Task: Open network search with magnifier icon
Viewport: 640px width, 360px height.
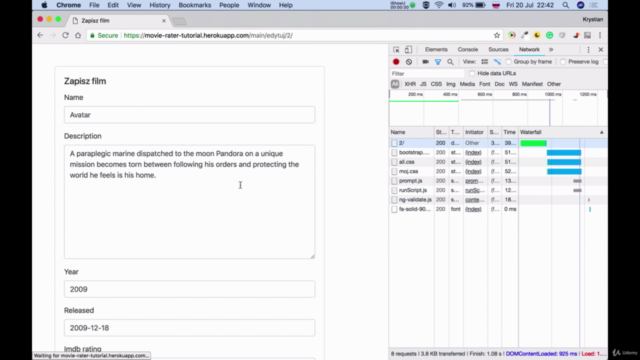Action: (x=450, y=62)
